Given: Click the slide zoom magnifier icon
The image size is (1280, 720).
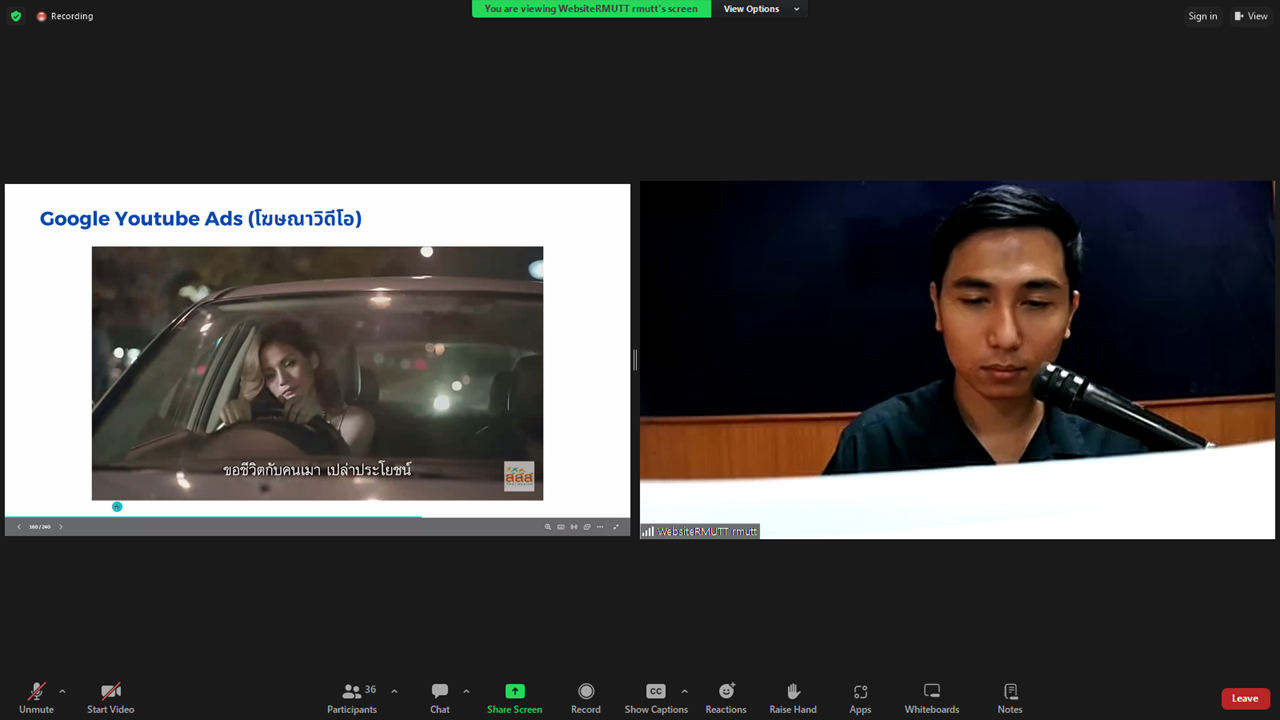Looking at the screenshot, I should 547,526.
